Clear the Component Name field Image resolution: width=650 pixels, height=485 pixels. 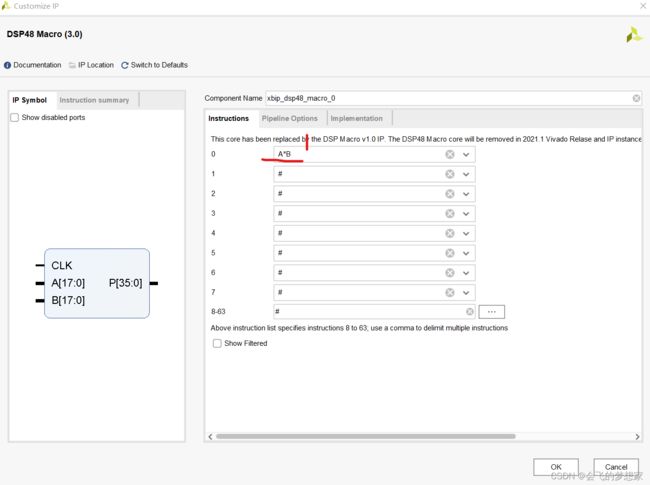point(636,98)
